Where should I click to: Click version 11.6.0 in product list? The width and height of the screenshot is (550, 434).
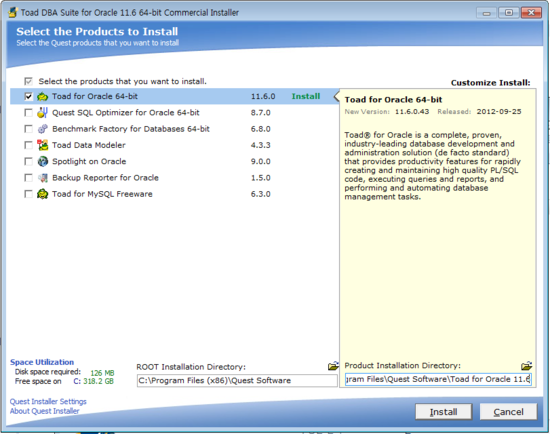(x=263, y=96)
